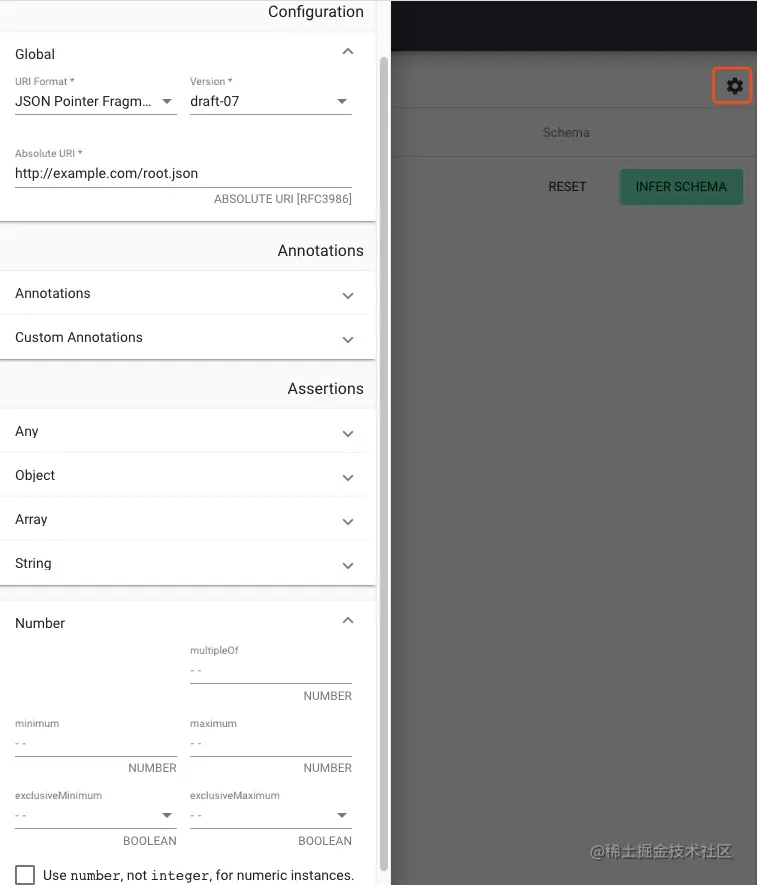Open the URI Format dropdown
757x885 pixels.
point(95,102)
